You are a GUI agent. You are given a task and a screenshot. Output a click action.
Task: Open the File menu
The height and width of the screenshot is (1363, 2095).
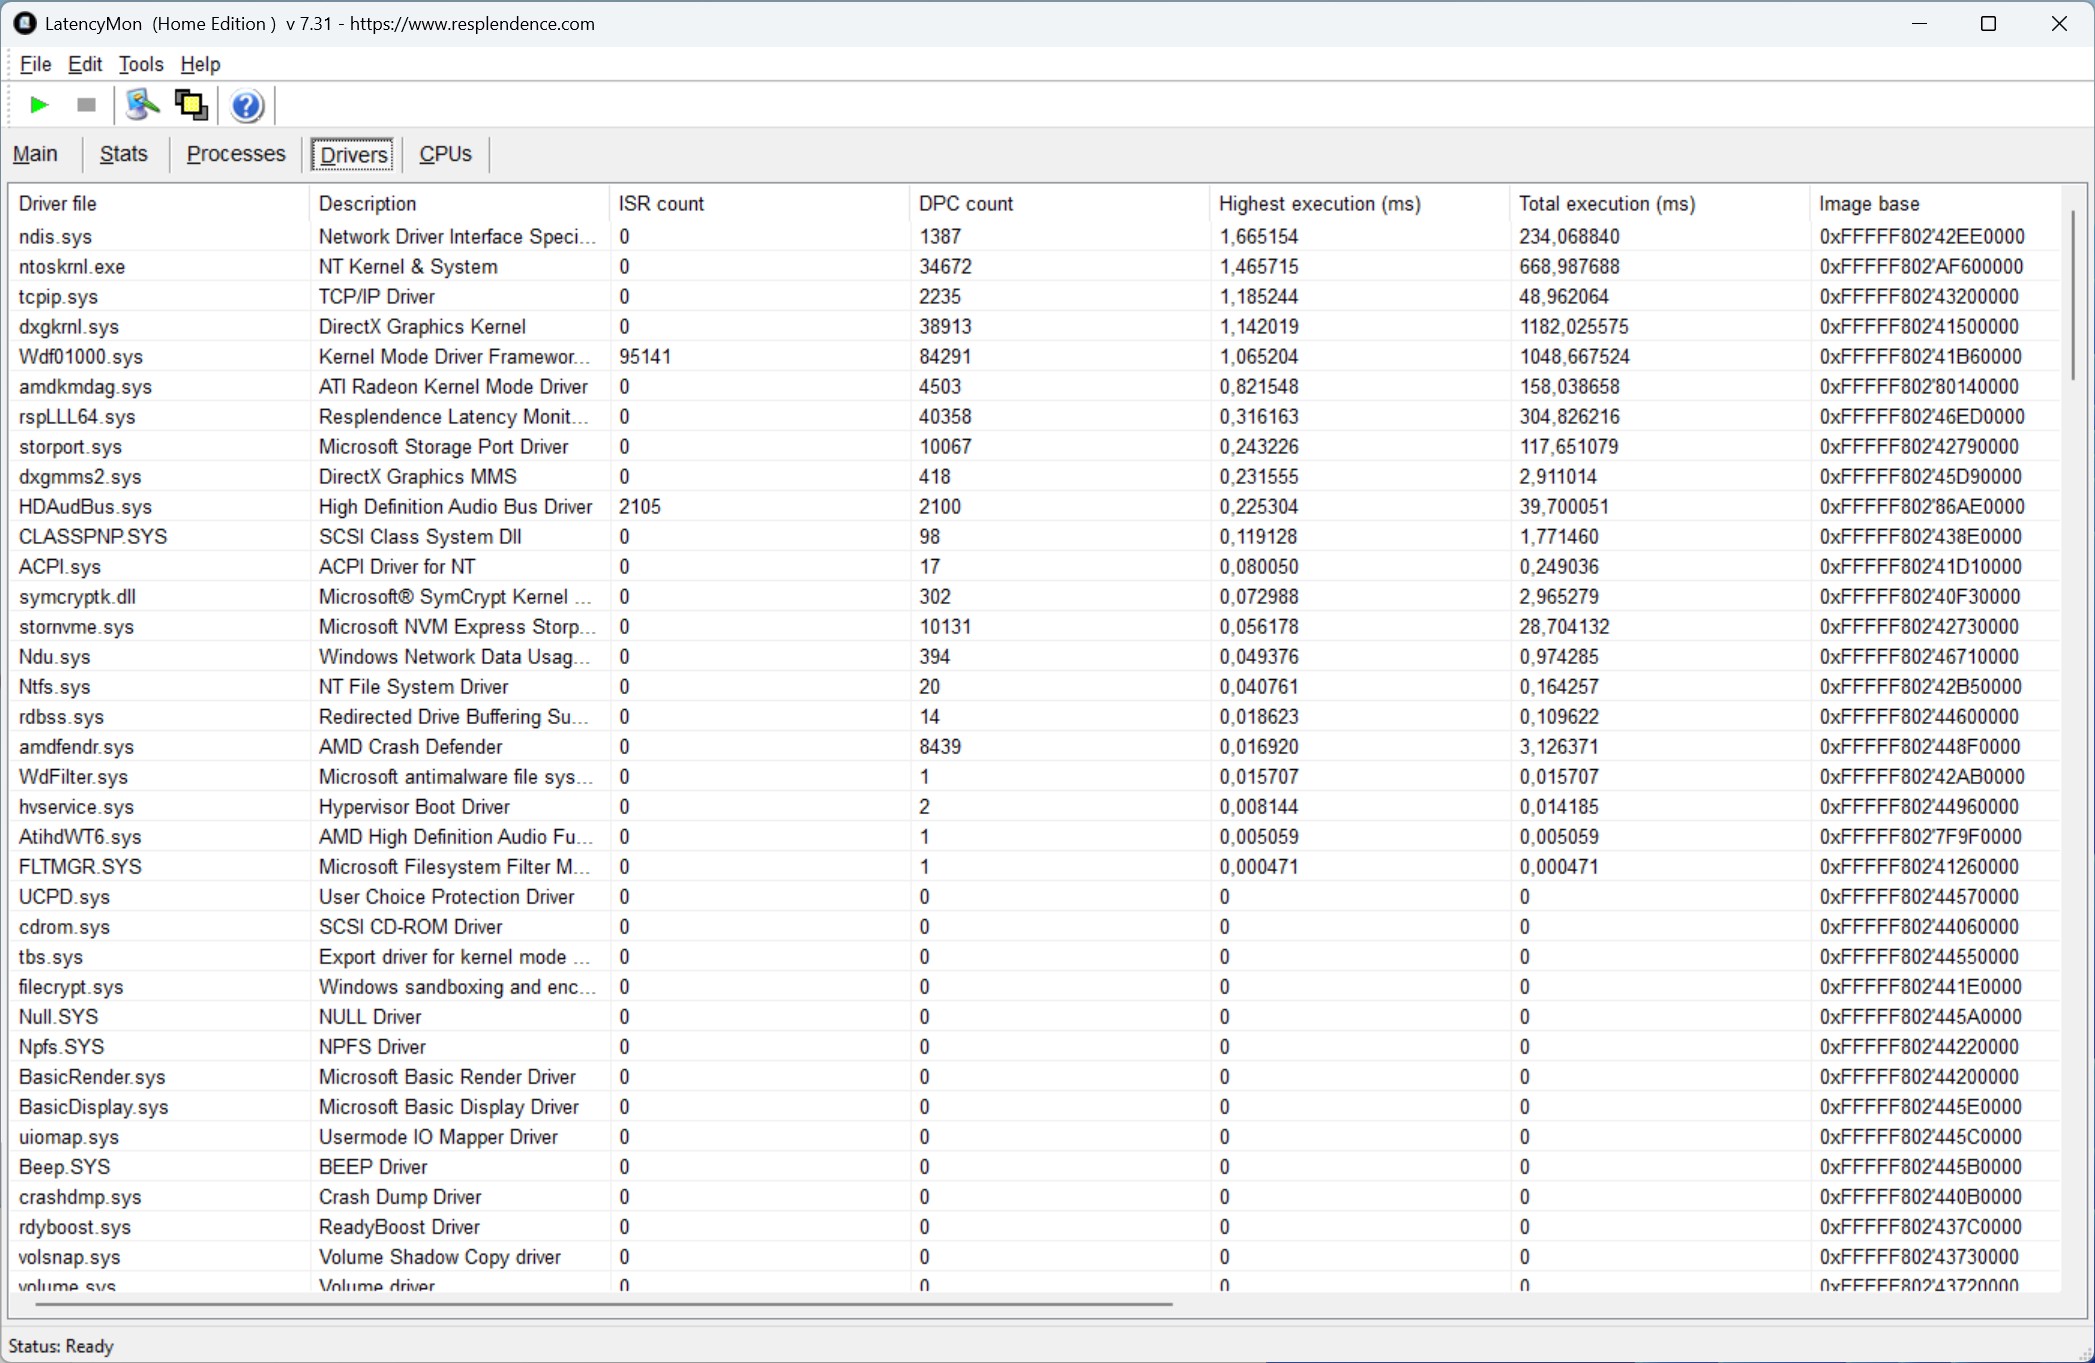pos(35,64)
